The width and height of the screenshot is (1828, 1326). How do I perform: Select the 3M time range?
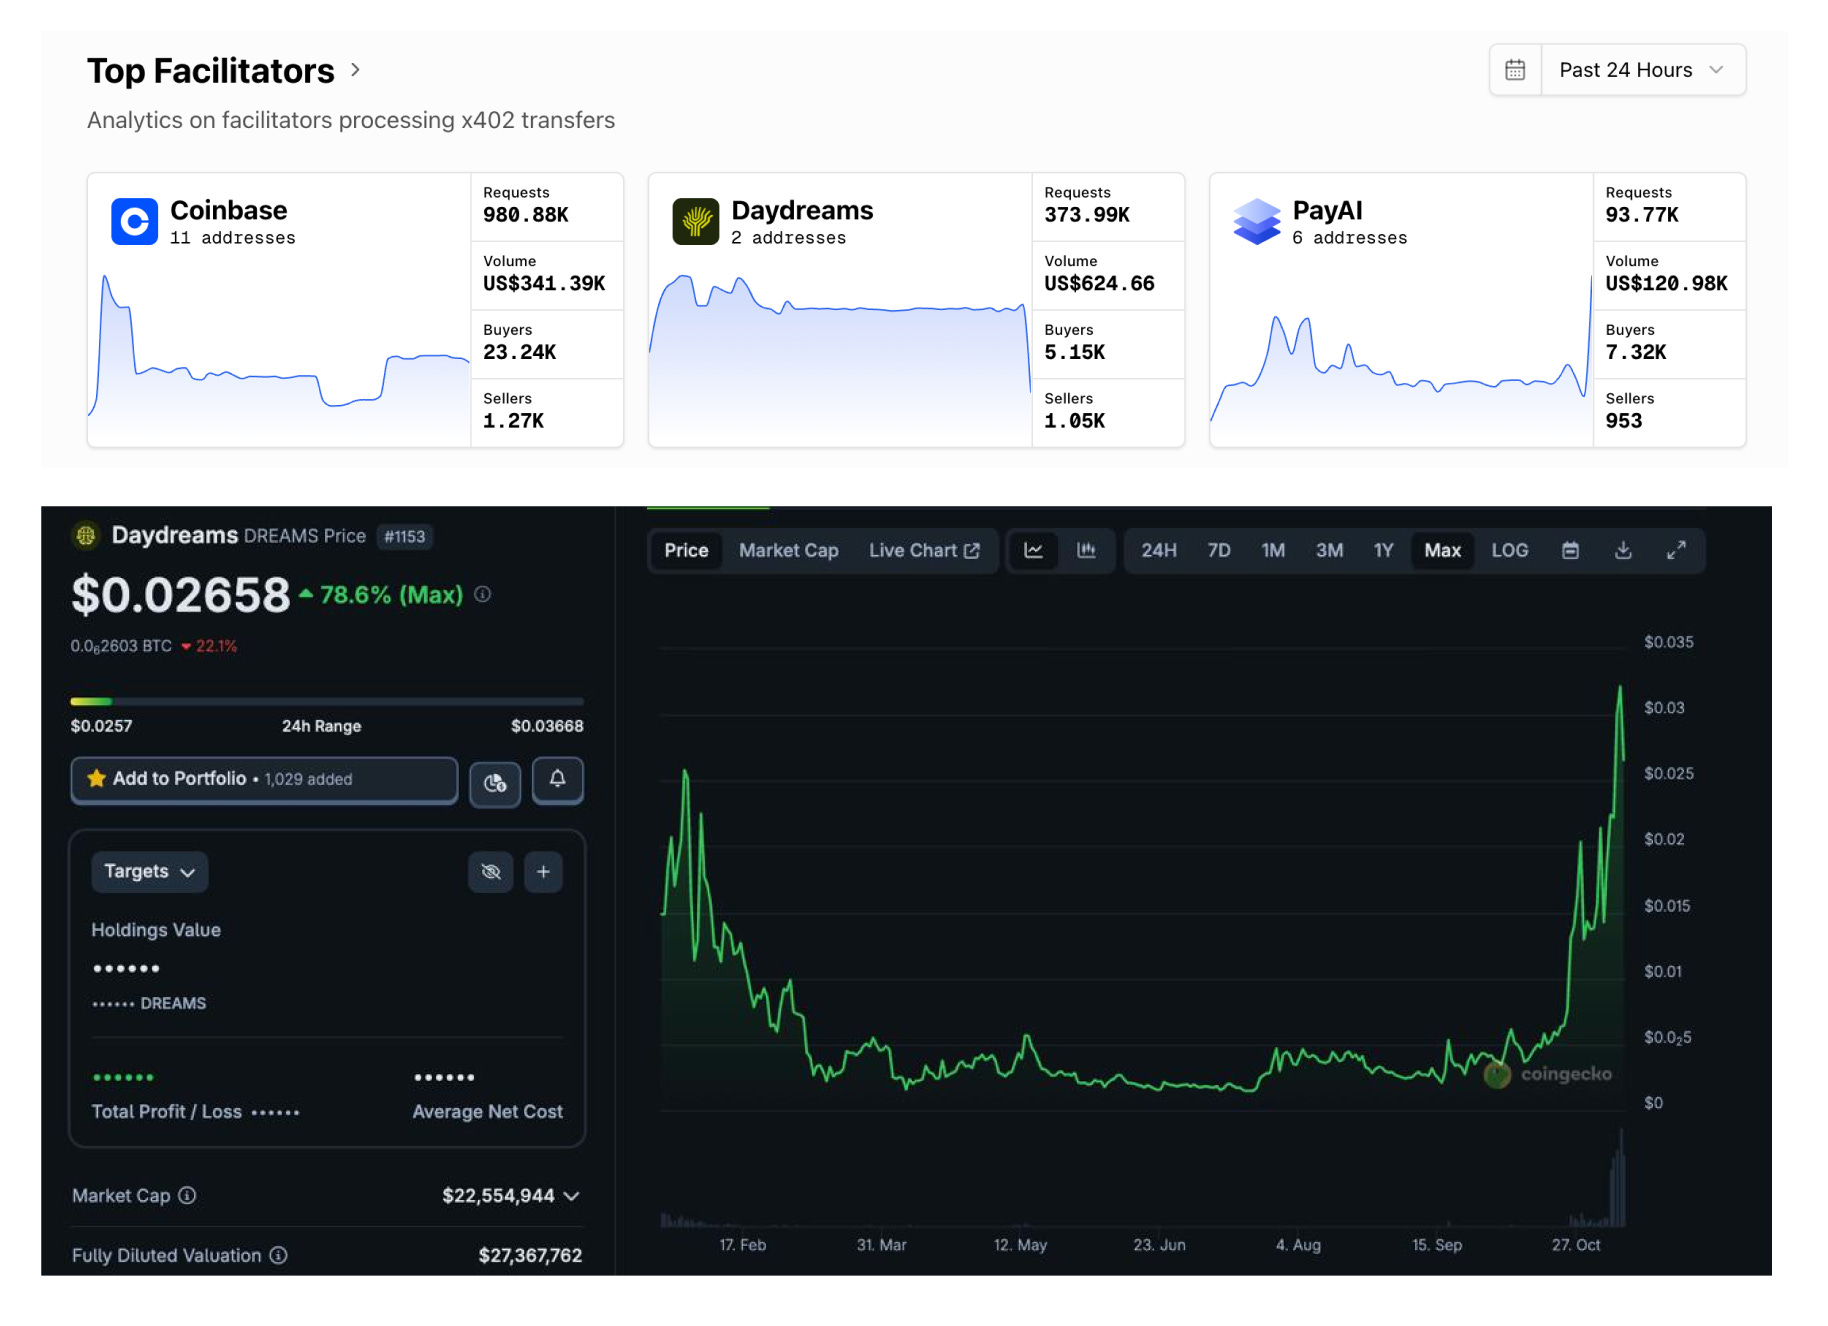pos(1329,550)
